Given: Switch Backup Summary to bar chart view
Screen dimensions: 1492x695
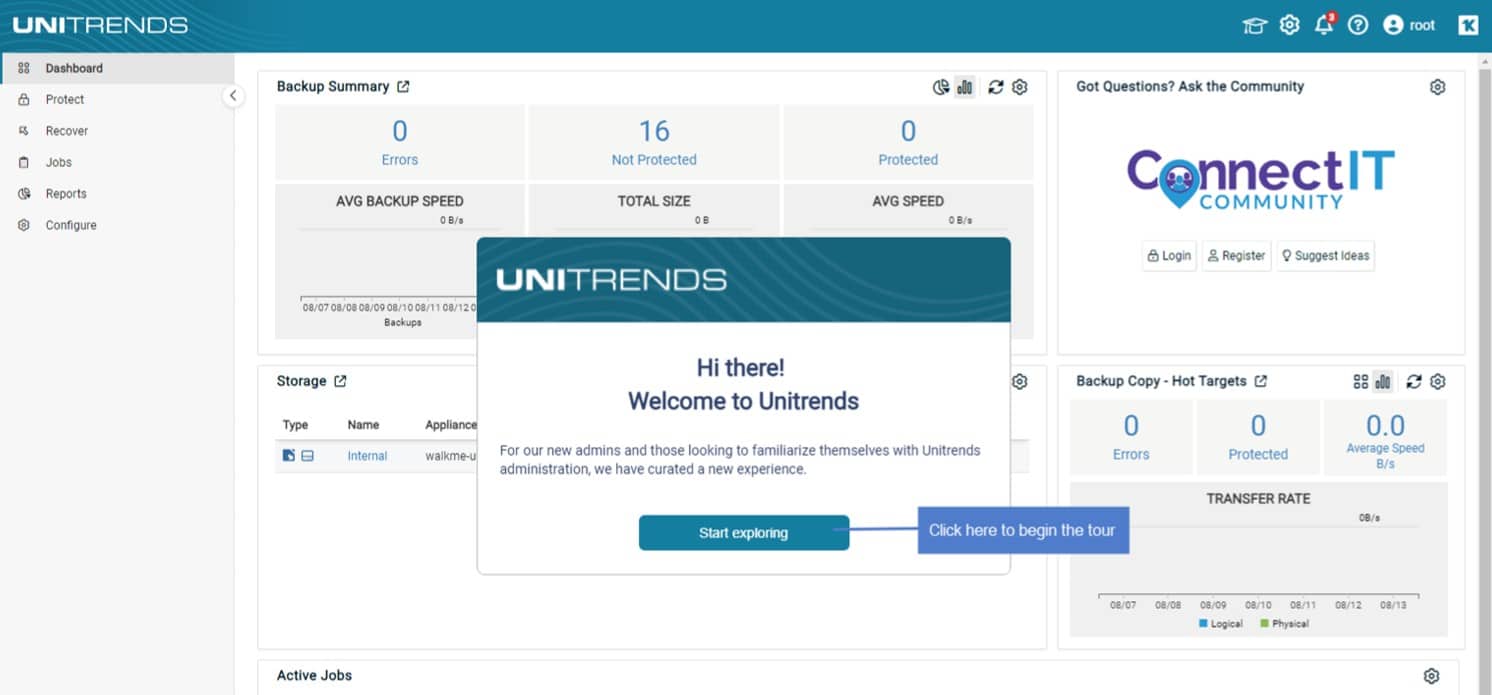Looking at the screenshot, I should [964, 87].
